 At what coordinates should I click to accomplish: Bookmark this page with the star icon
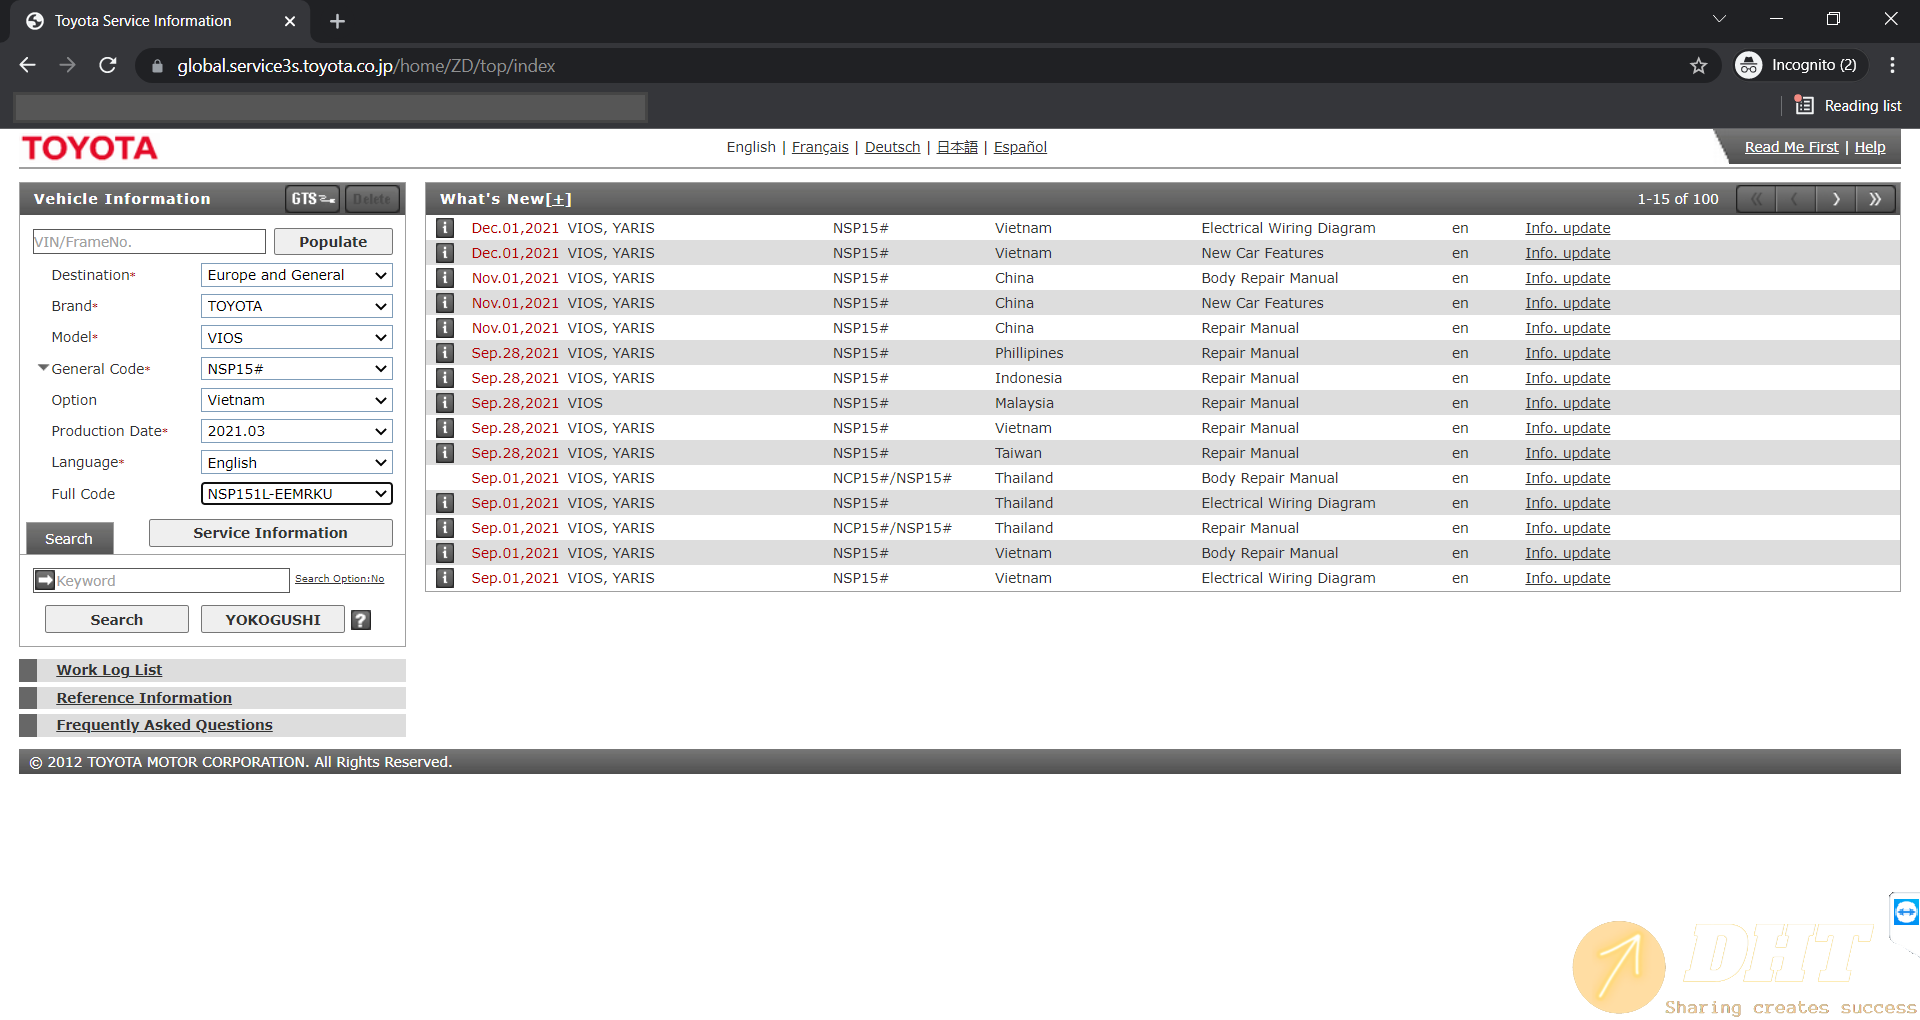1698,66
